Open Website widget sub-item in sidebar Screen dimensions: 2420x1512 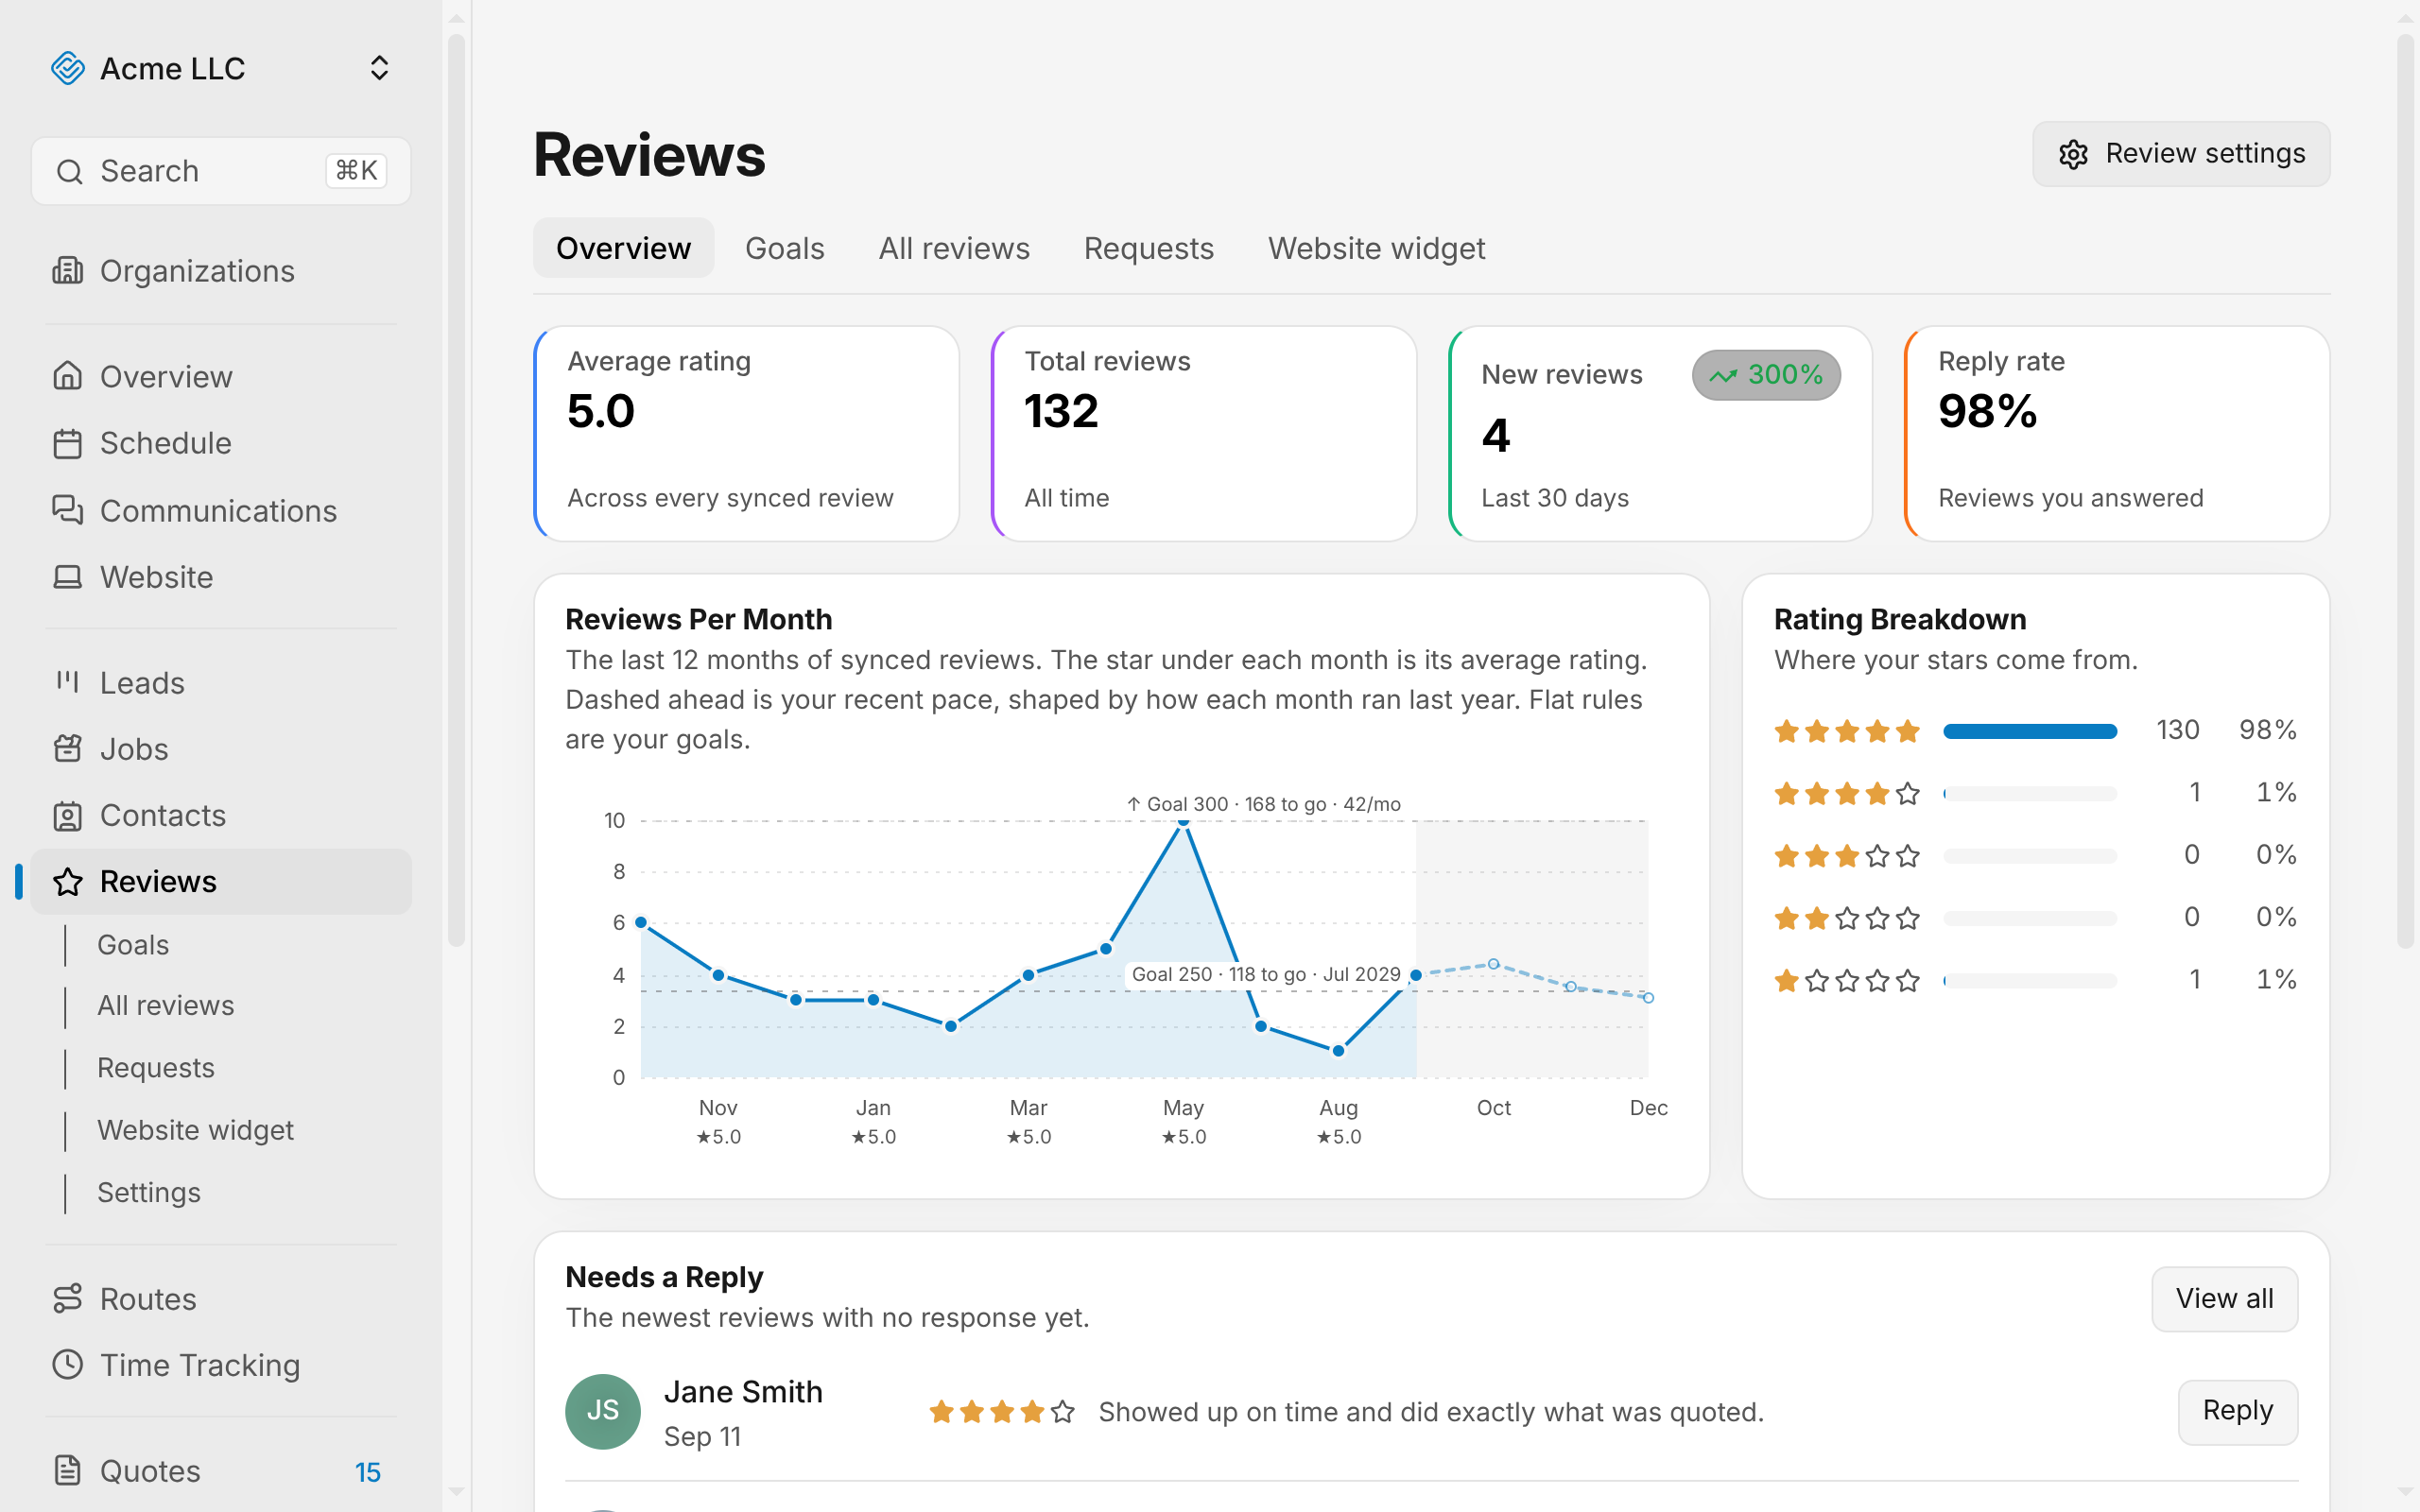(196, 1130)
